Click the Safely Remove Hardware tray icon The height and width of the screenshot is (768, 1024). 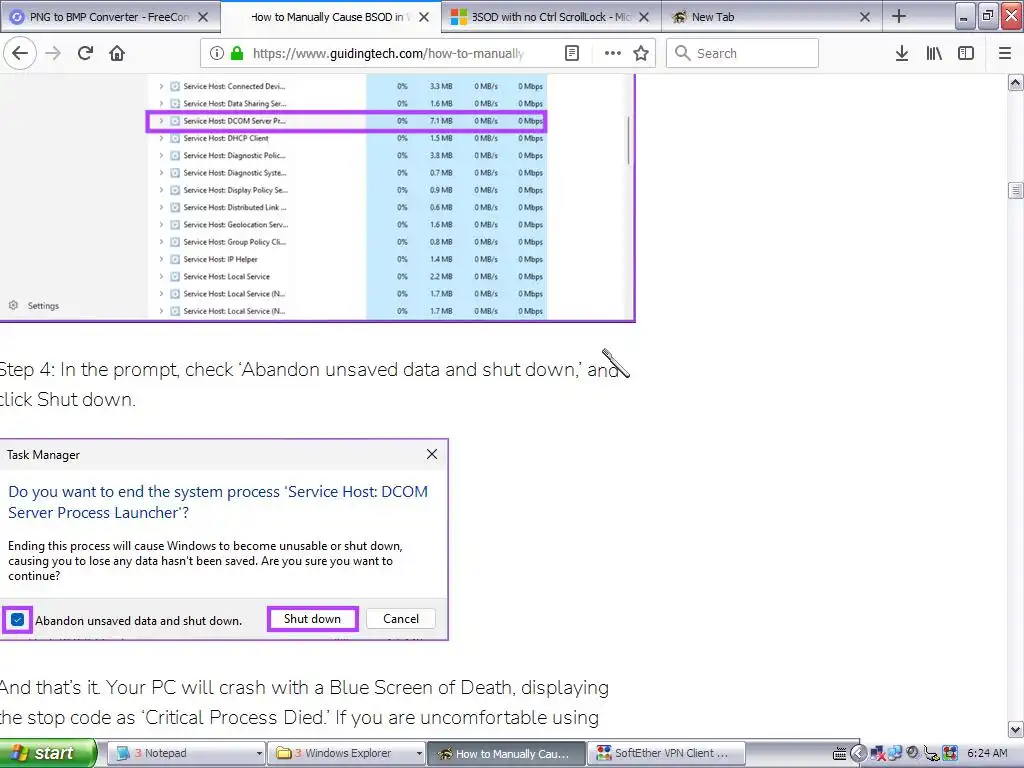(931, 754)
